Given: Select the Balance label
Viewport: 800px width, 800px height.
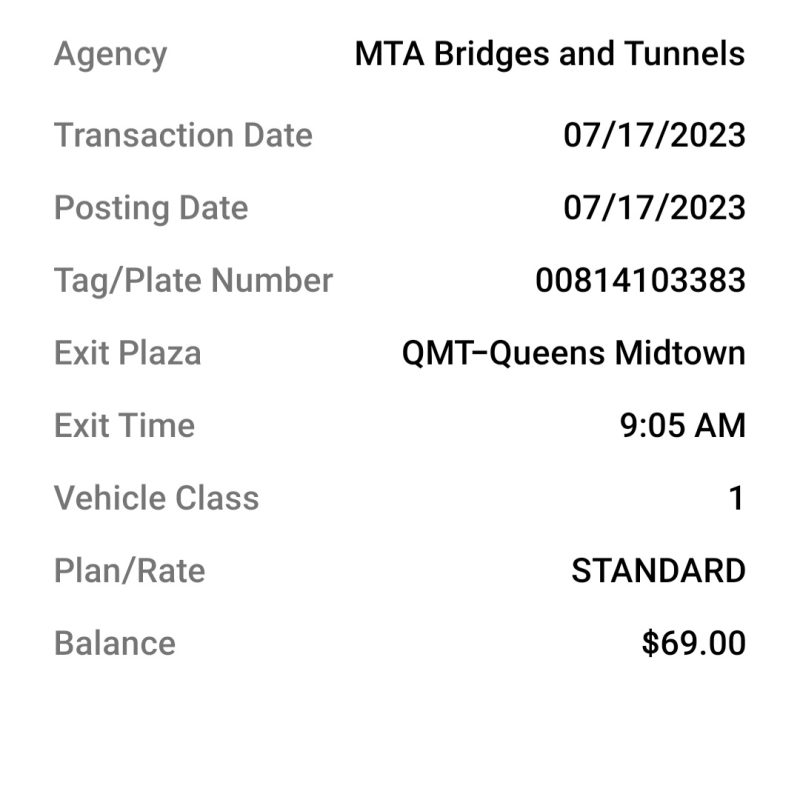Looking at the screenshot, I should [115, 643].
